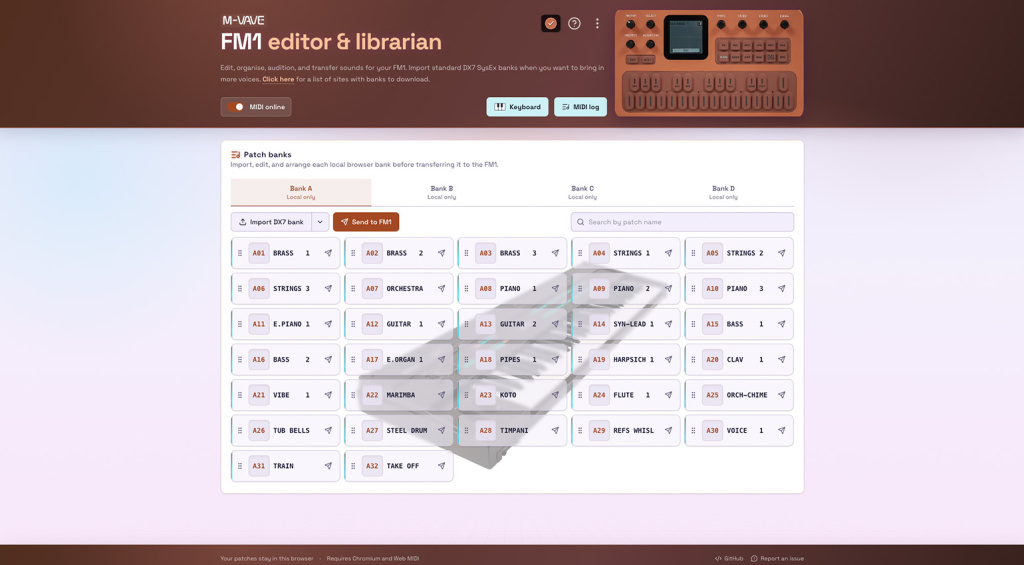Send patch A11 E.PIANO 1 to FM1
Screen dimensions: 1024x565
point(328,324)
